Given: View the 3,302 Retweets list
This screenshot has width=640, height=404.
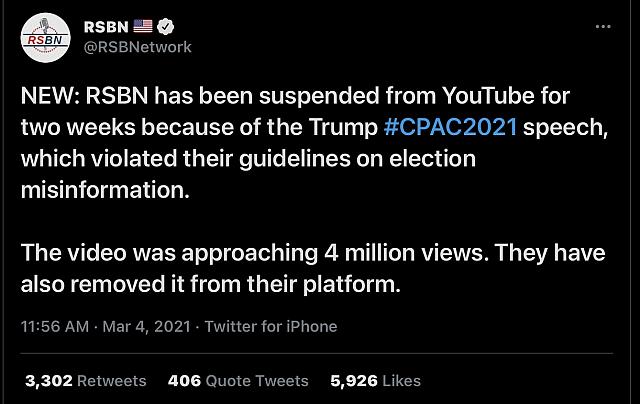Looking at the screenshot, I should point(85,381).
